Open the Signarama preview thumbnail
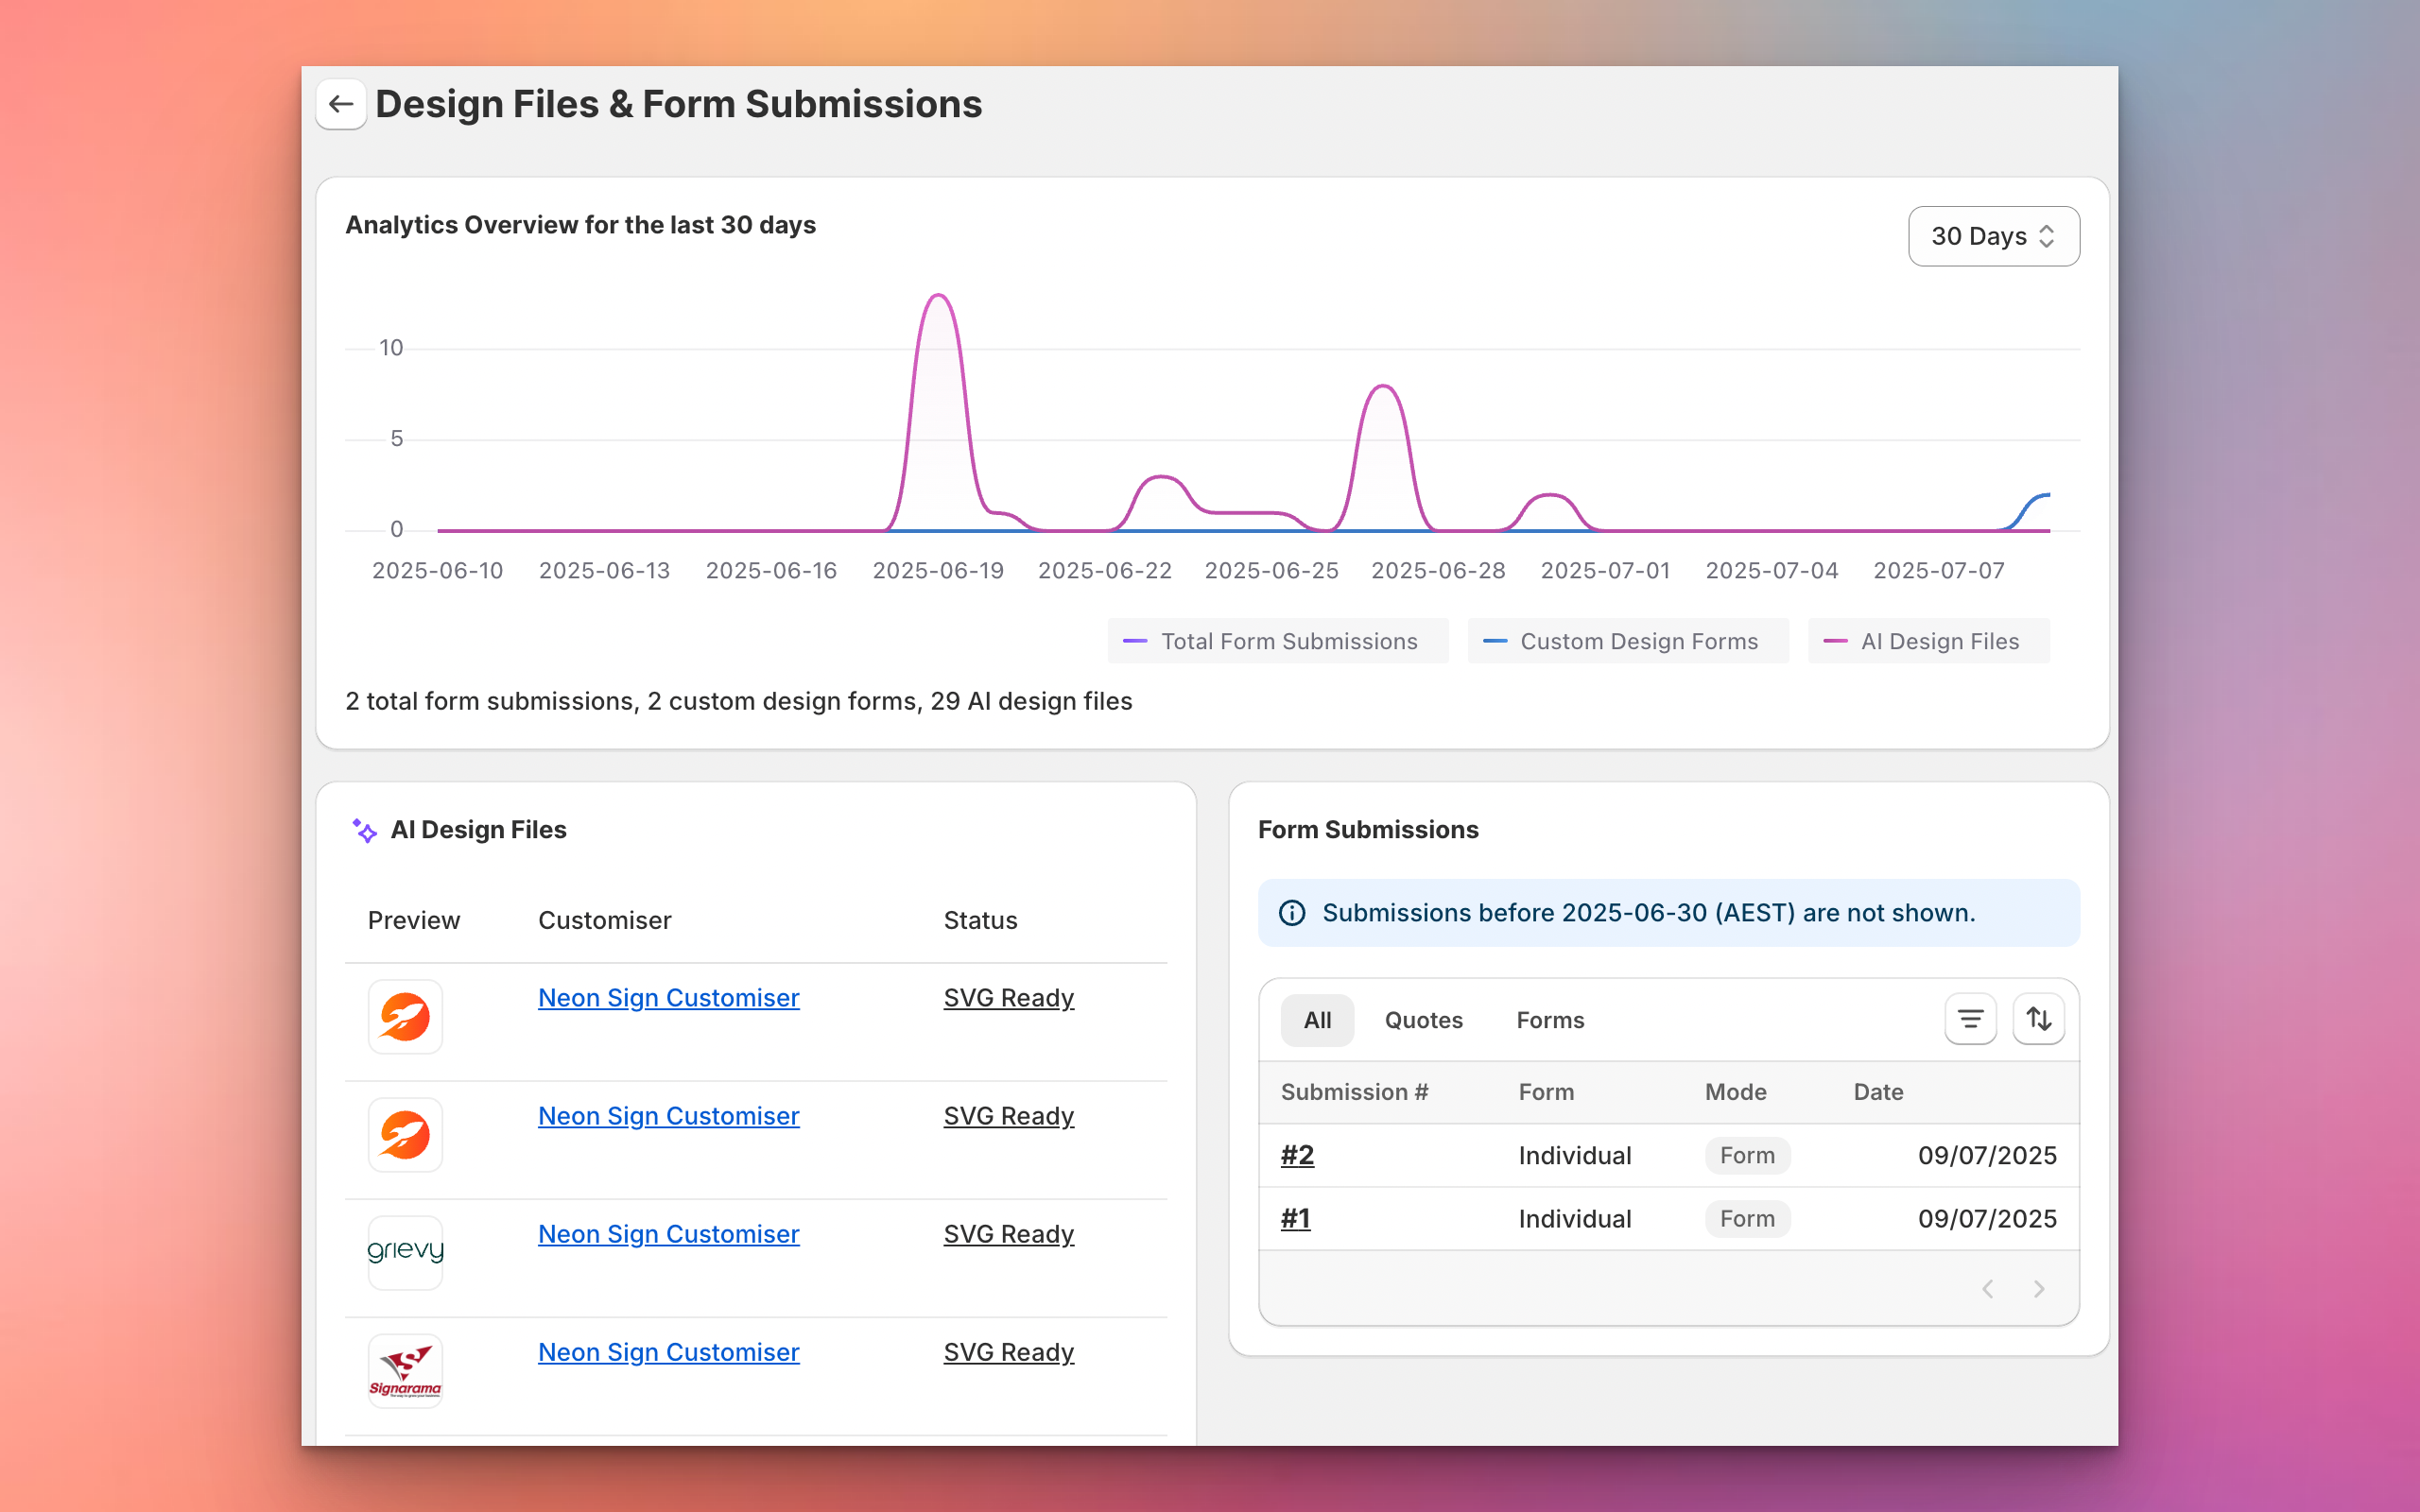Screen dimensions: 2420x1512 point(405,1370)
